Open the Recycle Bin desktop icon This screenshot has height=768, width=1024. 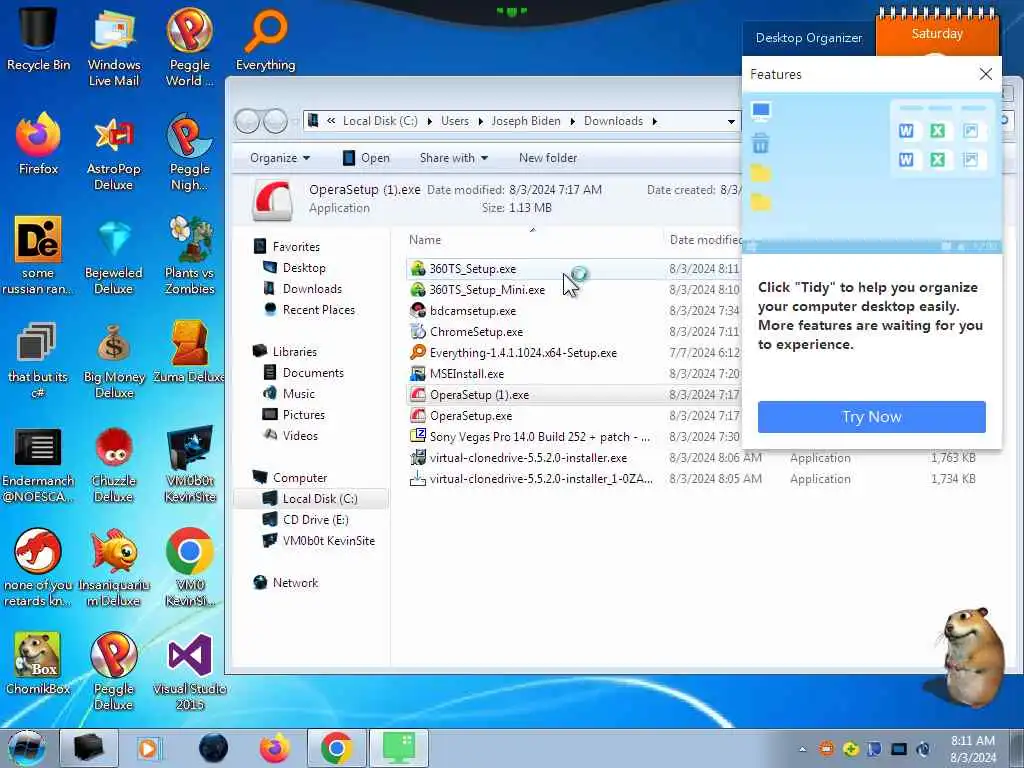point(38,38)
